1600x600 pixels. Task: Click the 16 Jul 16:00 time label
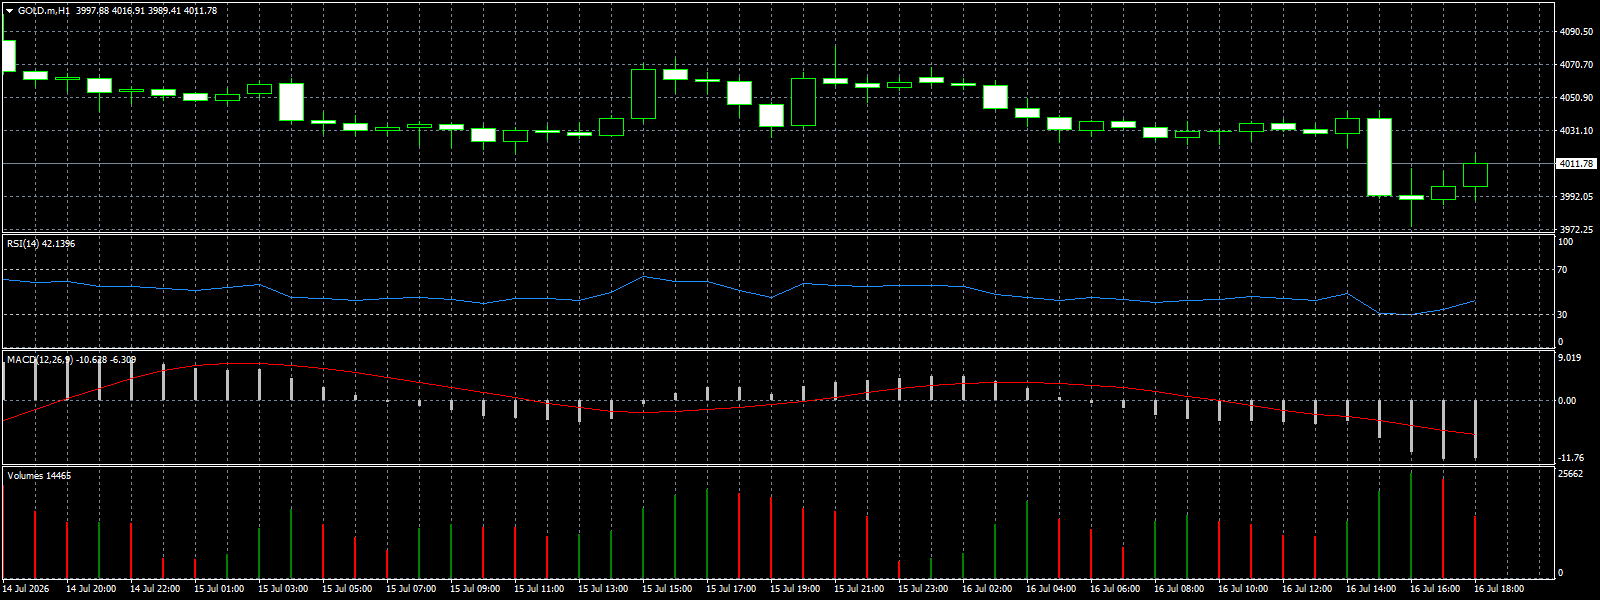tap(1435, 589)
